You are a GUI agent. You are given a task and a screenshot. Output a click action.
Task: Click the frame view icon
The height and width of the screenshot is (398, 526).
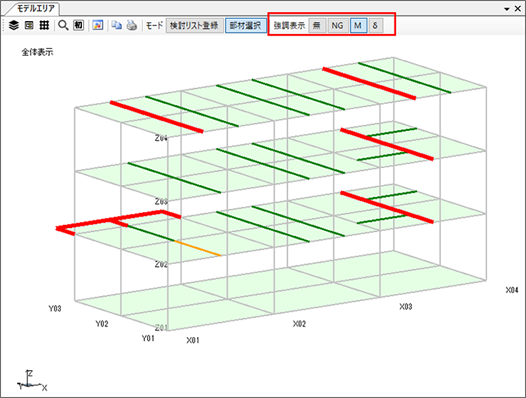[x=29, y=25]
